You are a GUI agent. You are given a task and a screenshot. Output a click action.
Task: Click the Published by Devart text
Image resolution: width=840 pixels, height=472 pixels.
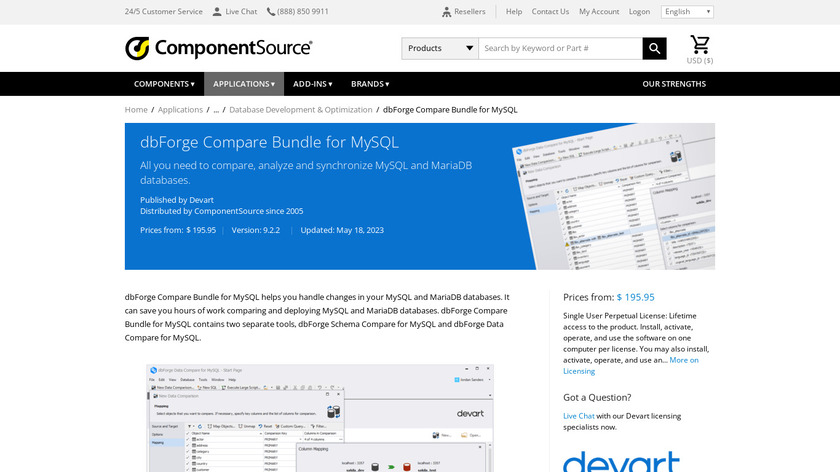pyautogui.click(x=177, y=200)
